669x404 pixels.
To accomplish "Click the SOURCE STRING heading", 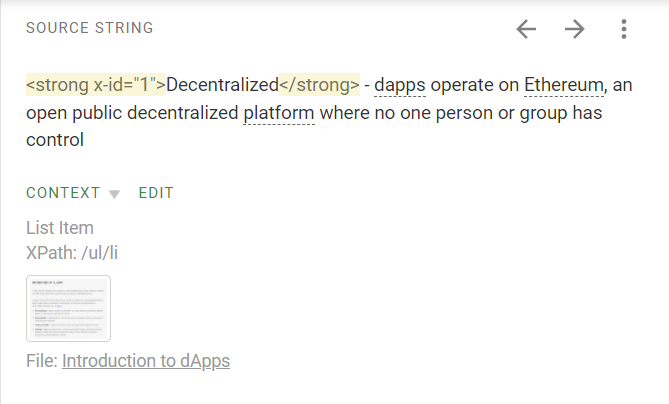I will coord(90,28).
